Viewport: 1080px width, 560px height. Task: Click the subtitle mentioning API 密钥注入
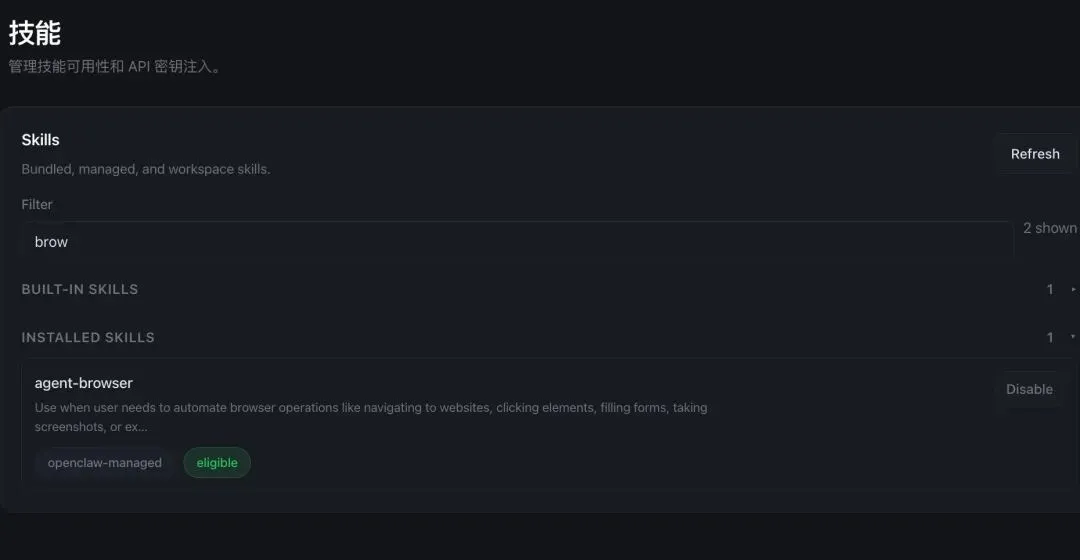coord(114,67)
